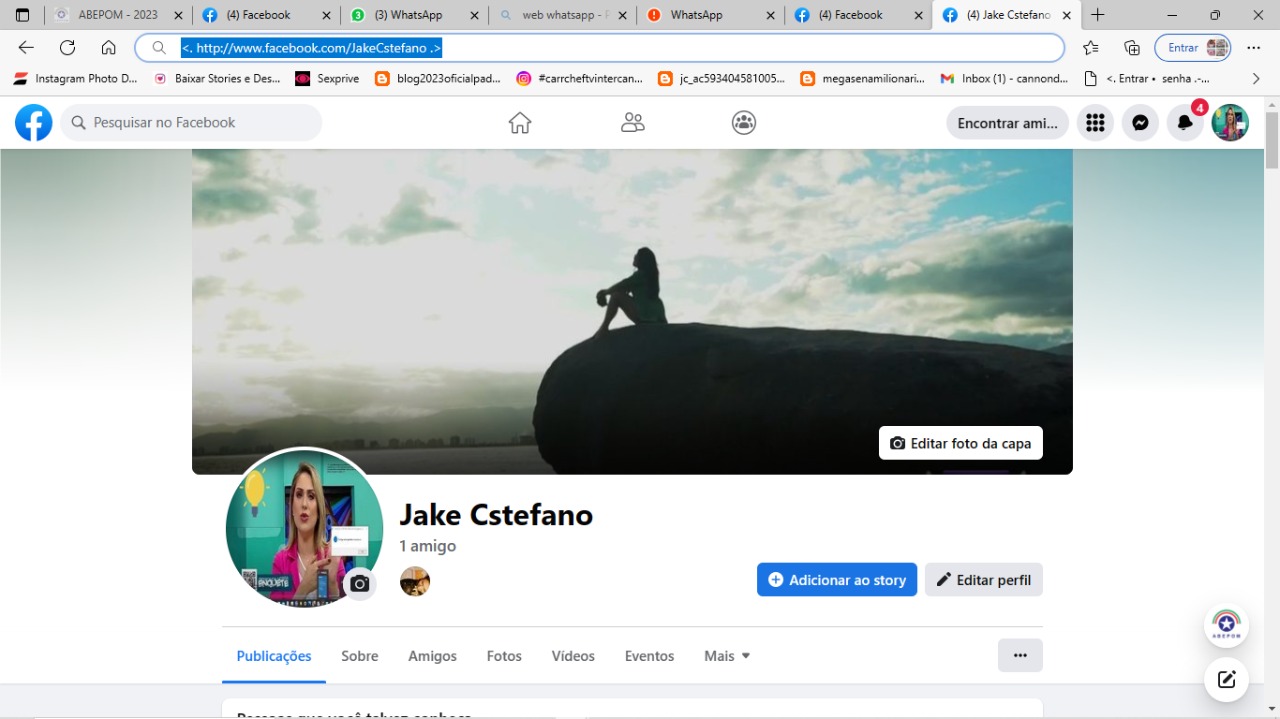Open browser Settings and more ellipsis
This screenshot has width=1280, height=719.
[1254, 48]
